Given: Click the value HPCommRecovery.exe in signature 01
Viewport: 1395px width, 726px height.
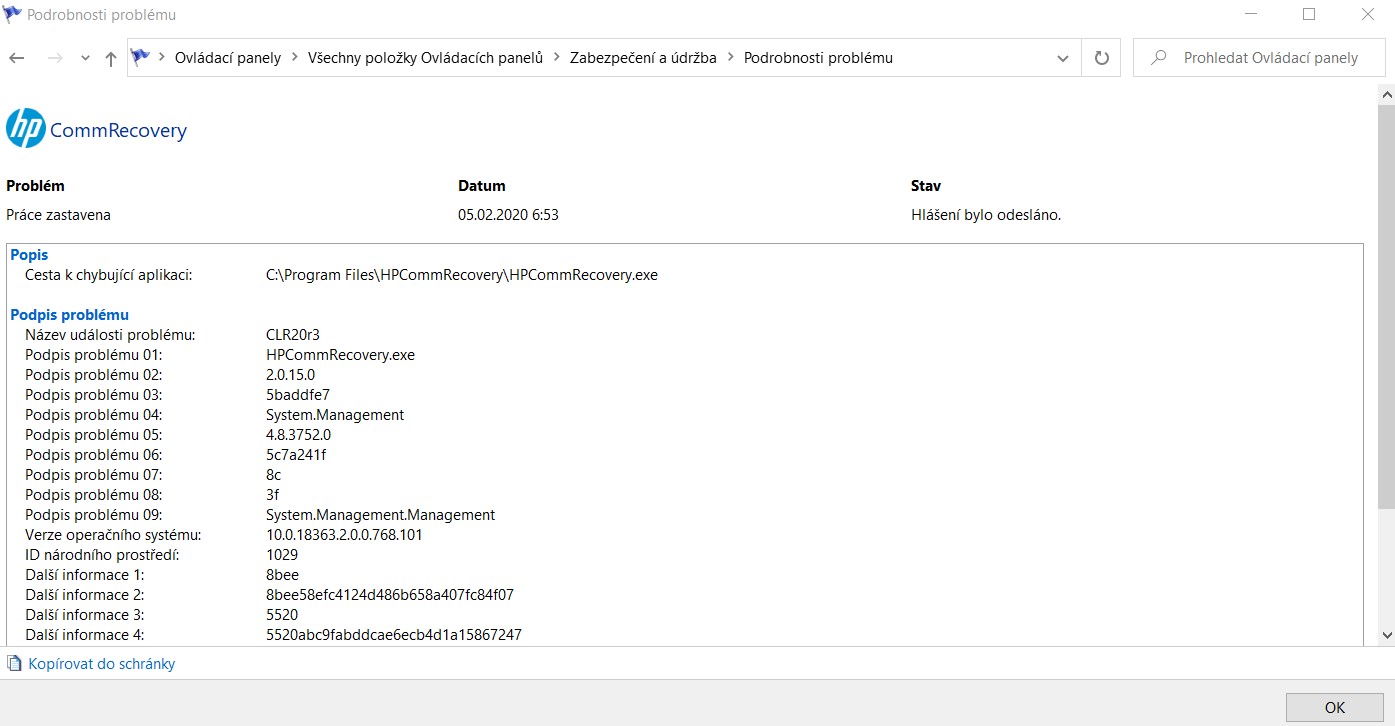Looking at the screenshot, I should tap(340, 355).
